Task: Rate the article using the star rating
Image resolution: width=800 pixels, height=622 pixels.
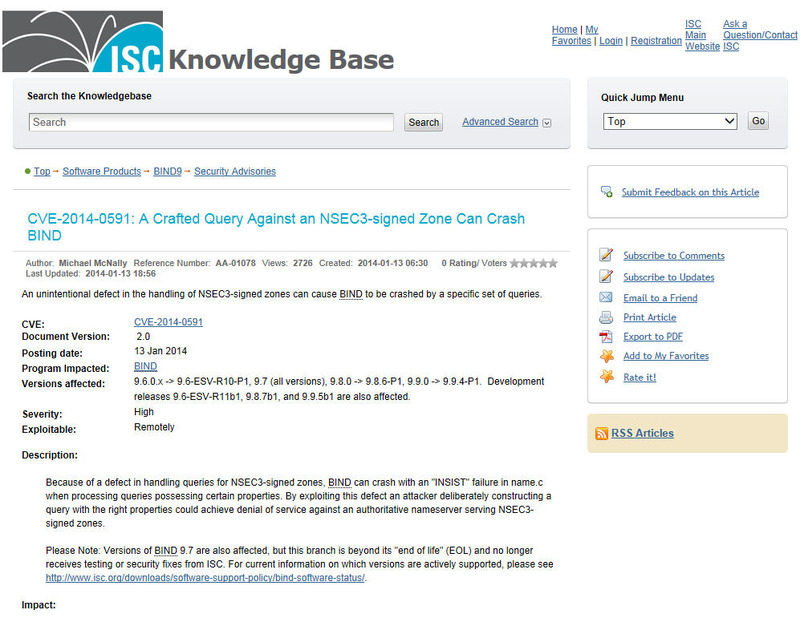Action: pyautogui.click(x=534, y=263)
